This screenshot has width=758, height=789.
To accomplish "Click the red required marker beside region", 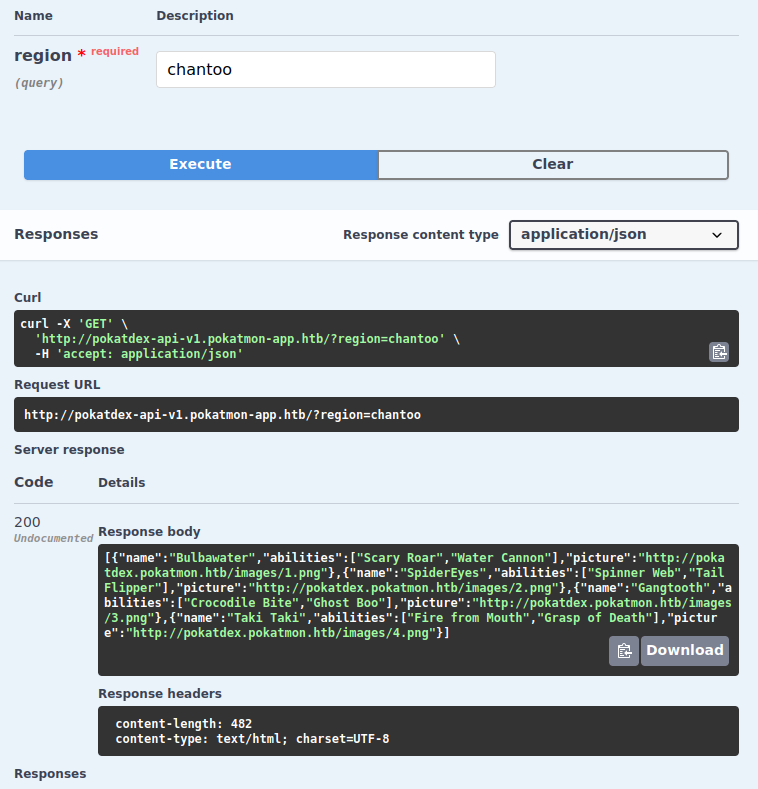I will tap(109, 52).
